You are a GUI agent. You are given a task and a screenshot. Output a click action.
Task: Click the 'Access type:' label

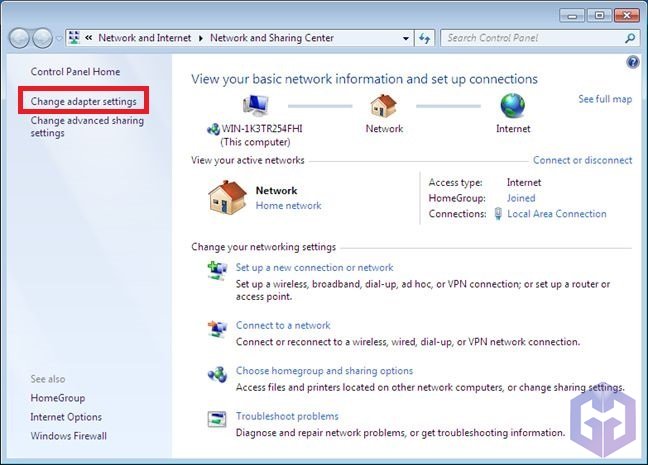coord(455,182)
